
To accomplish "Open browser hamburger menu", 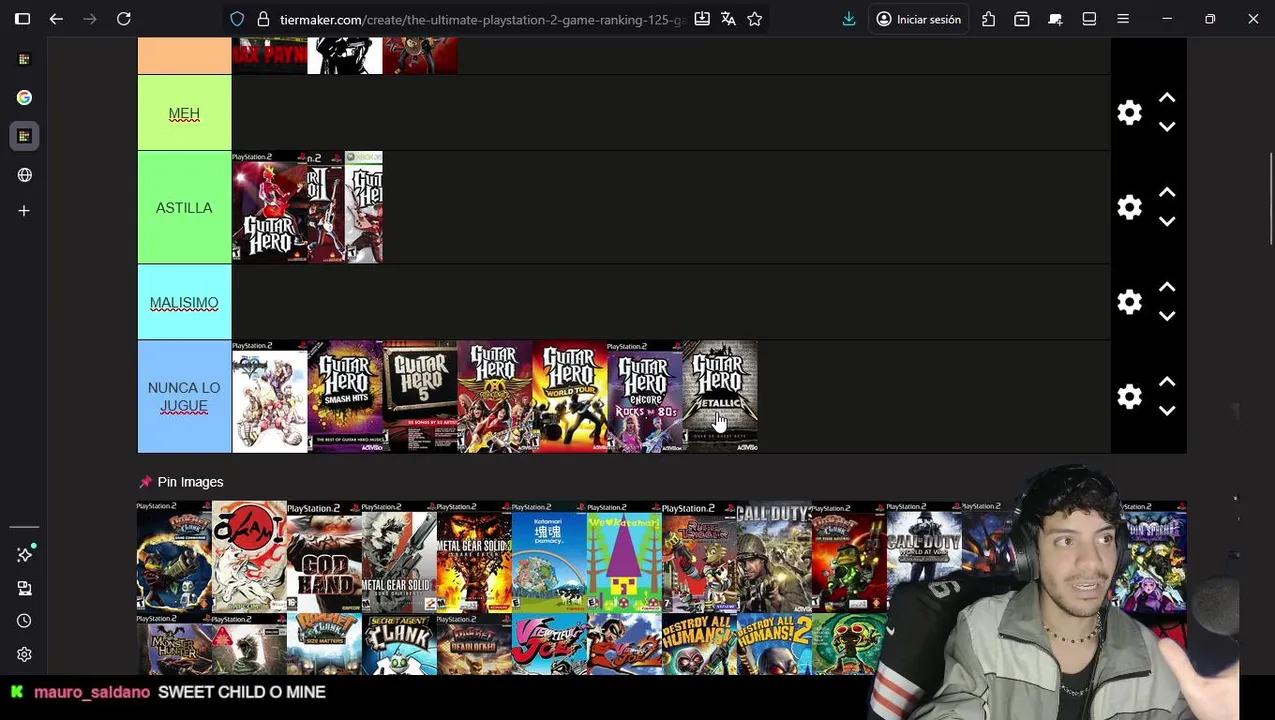I will tap(1123, 19).
